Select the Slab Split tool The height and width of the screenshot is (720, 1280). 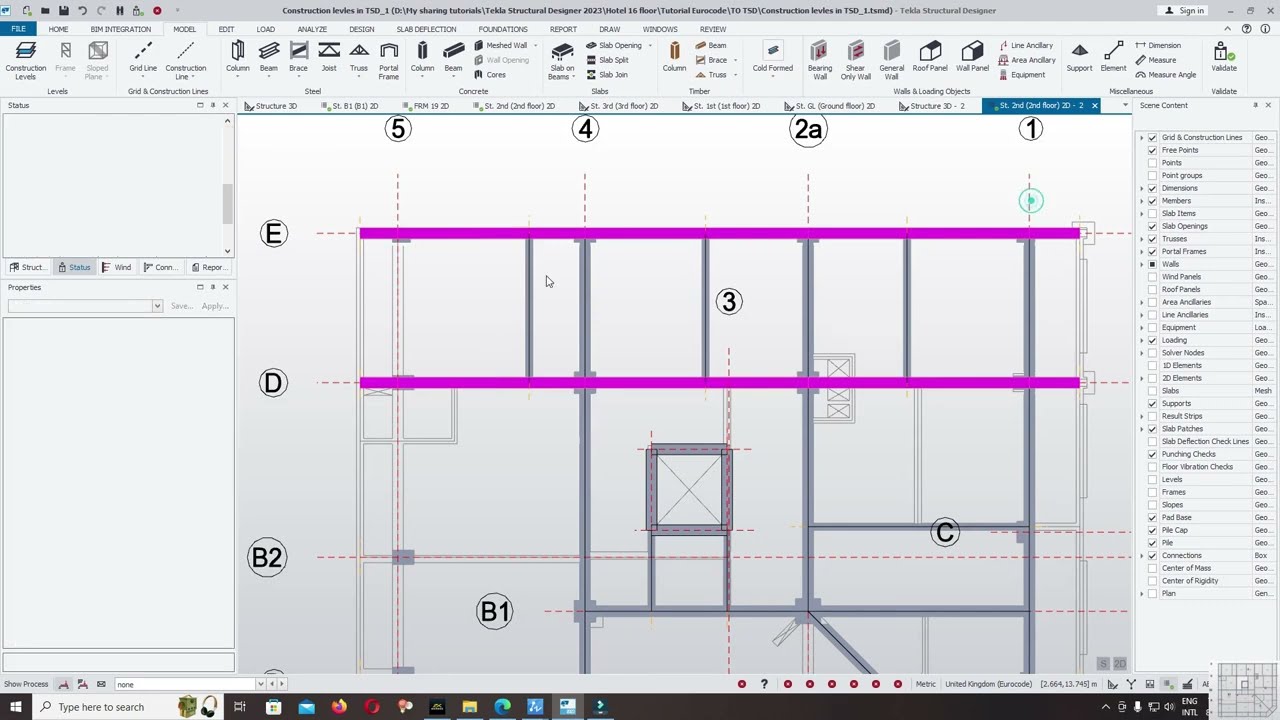coord(608,60)
